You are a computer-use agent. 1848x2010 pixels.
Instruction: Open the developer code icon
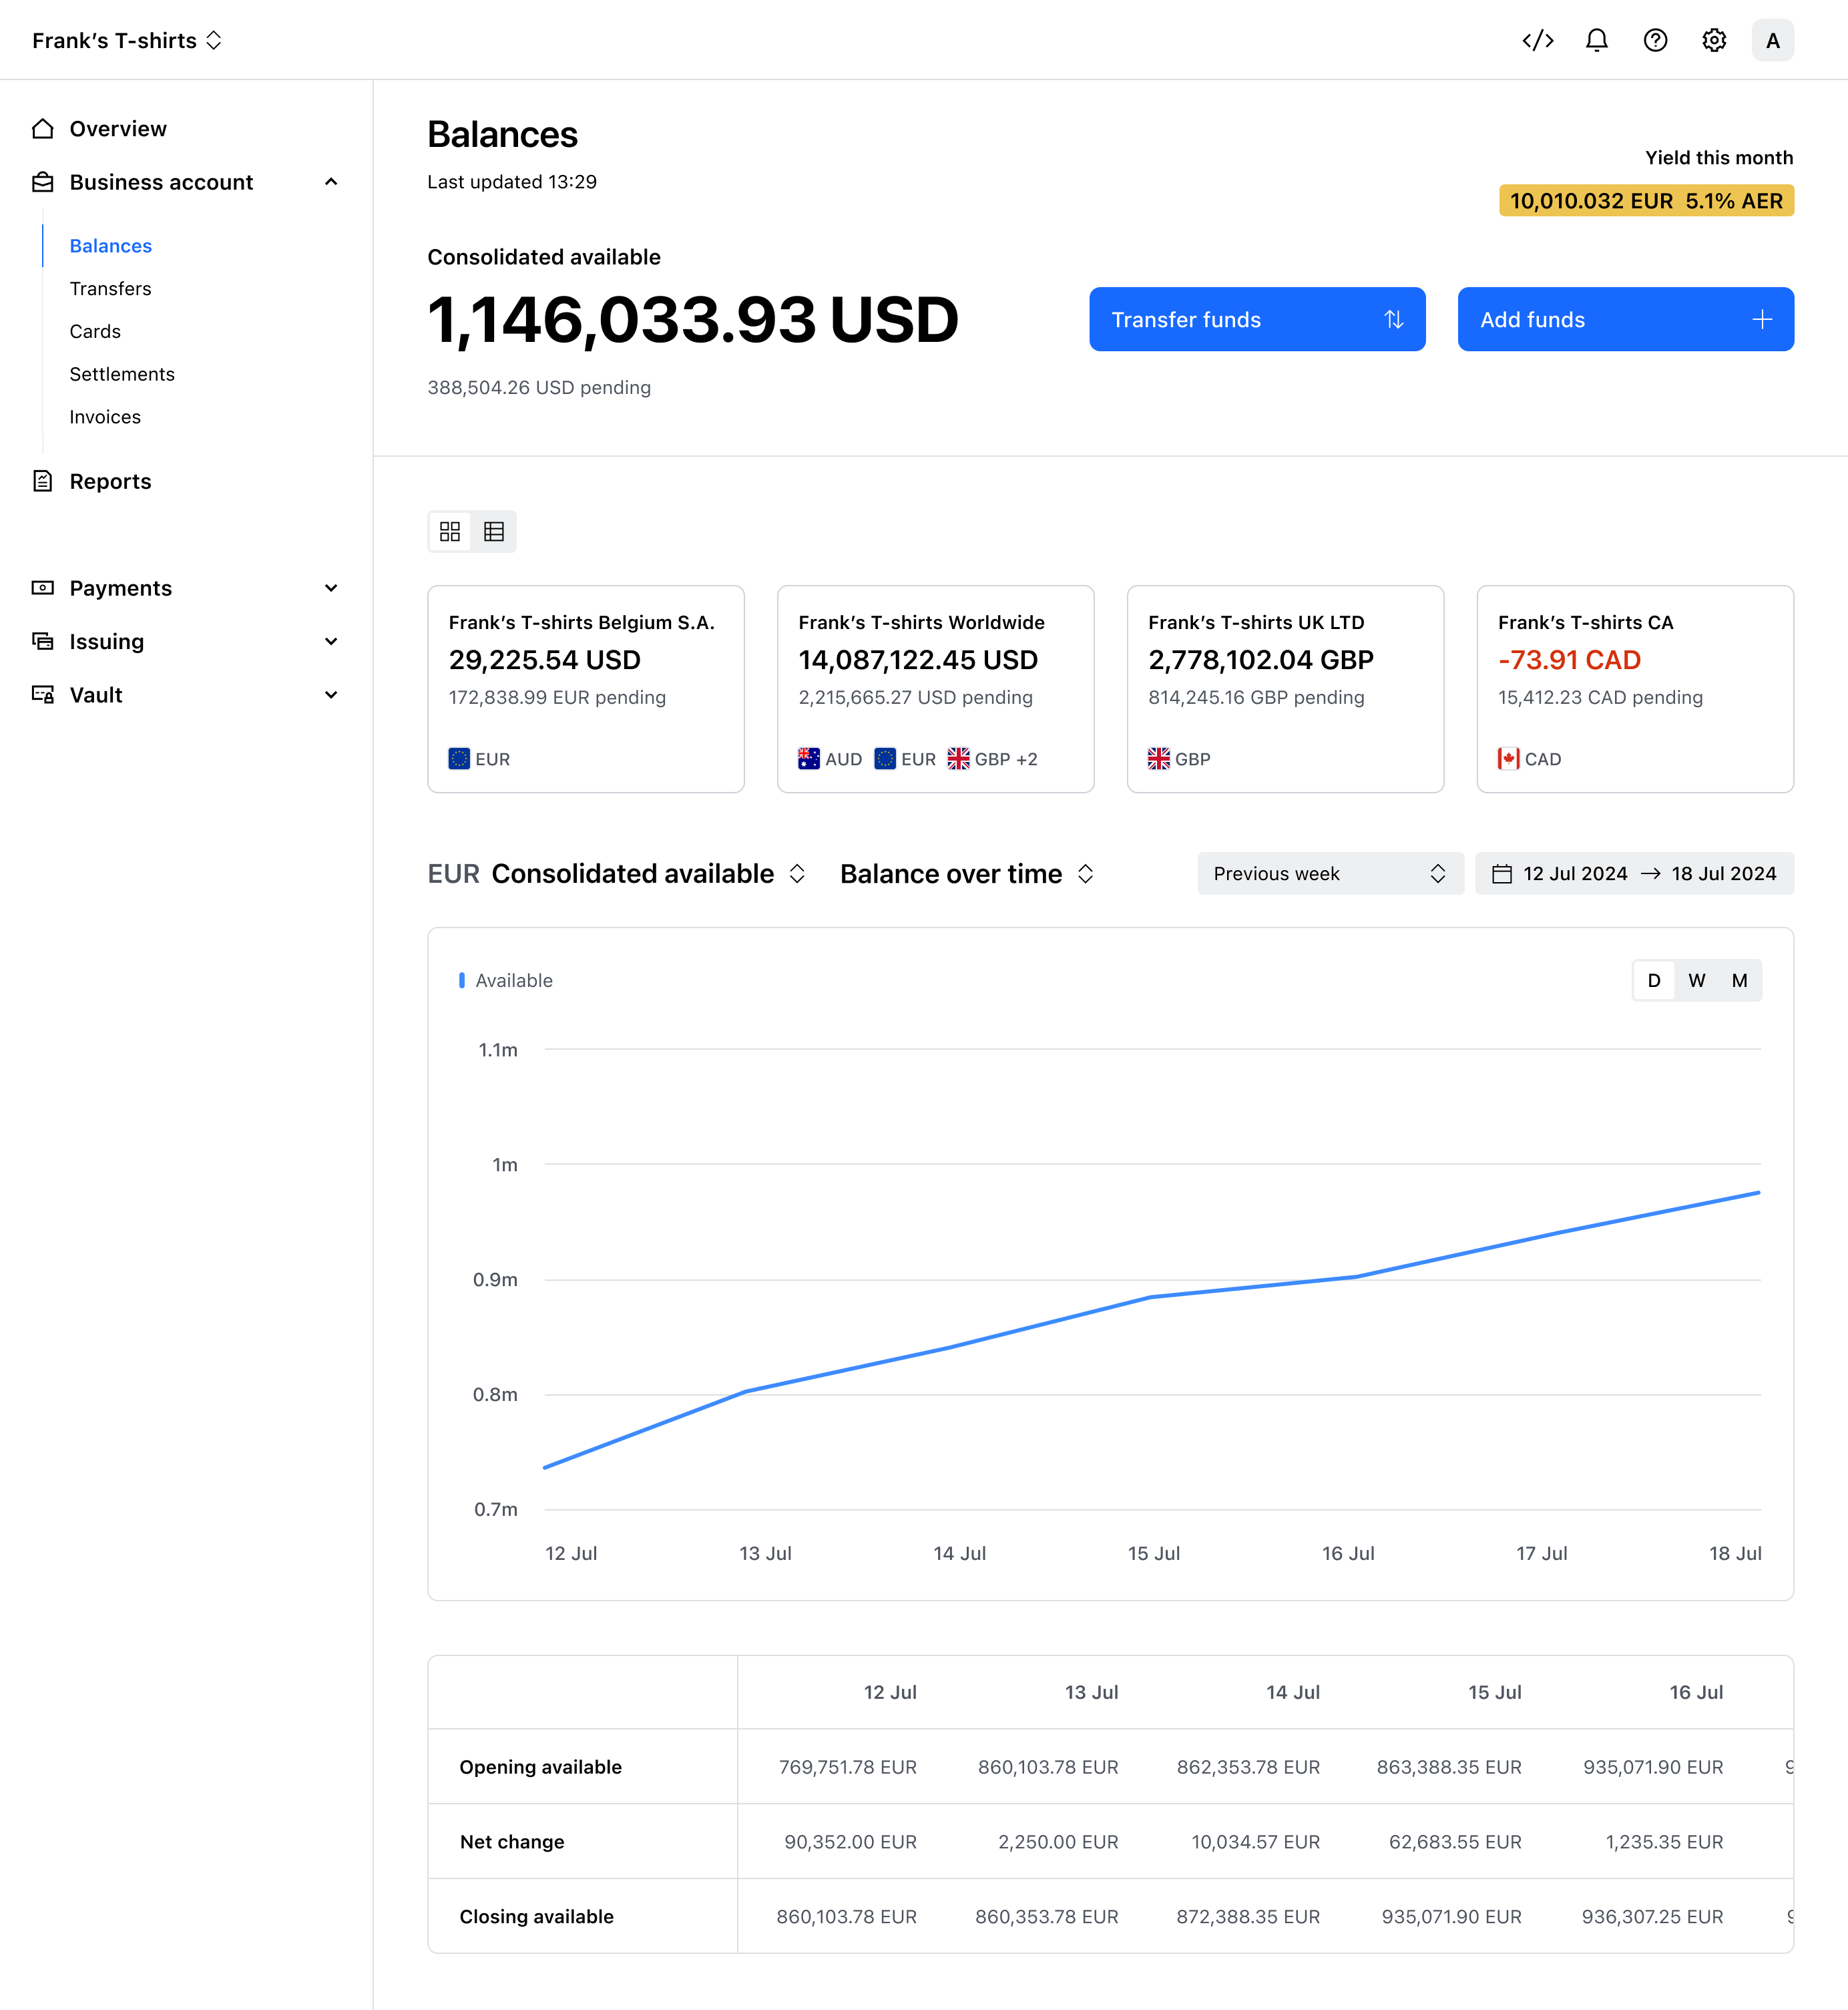1537,40
